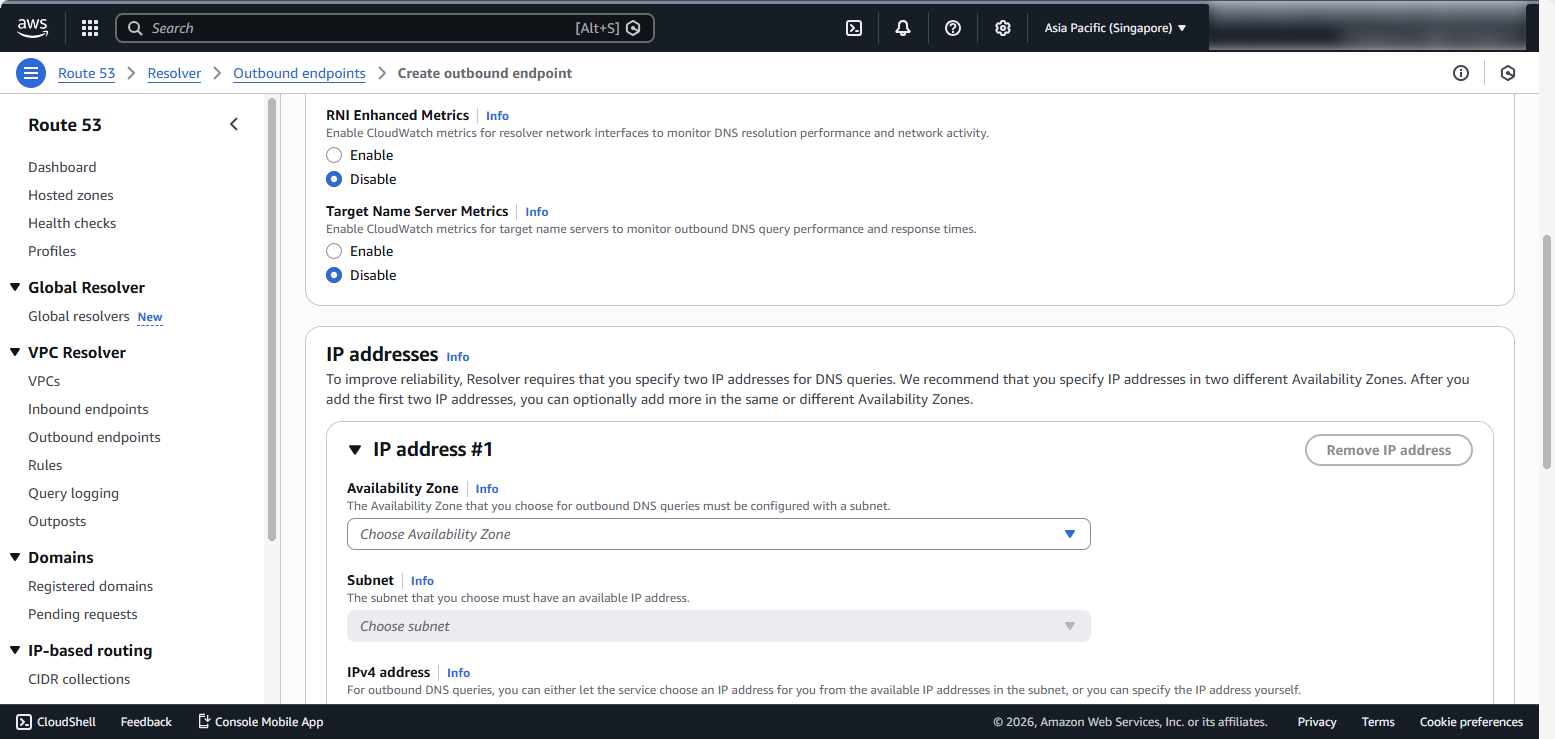Open the help question mark menu

coord(953,28)
